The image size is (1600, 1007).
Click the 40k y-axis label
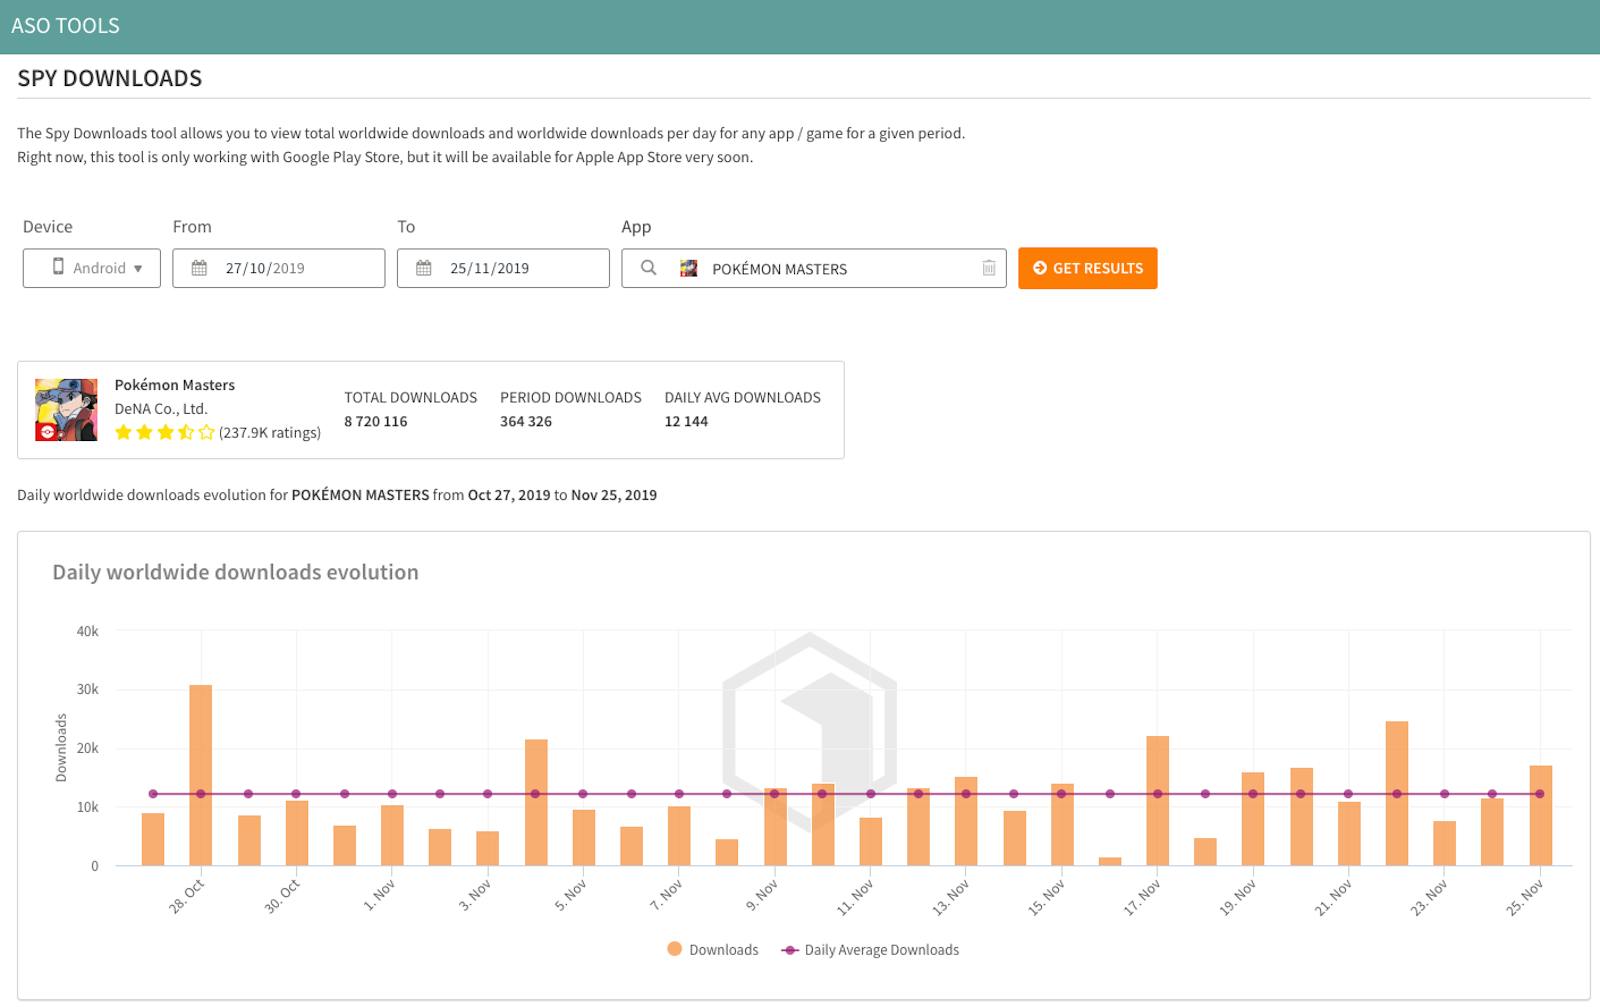click(x=87, y=631)
